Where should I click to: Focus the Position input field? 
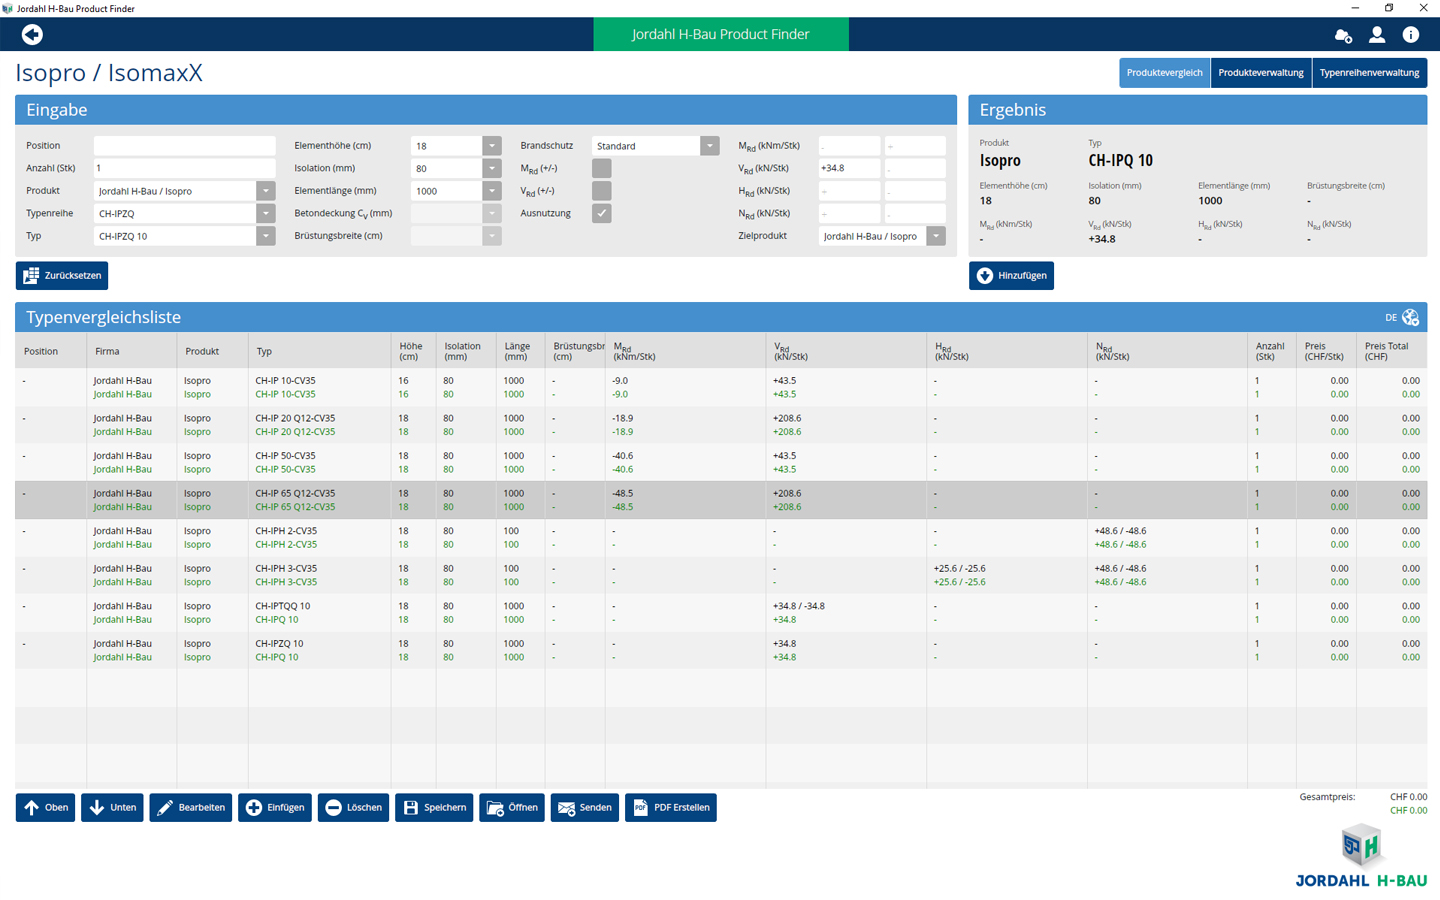tap(184, 146)
